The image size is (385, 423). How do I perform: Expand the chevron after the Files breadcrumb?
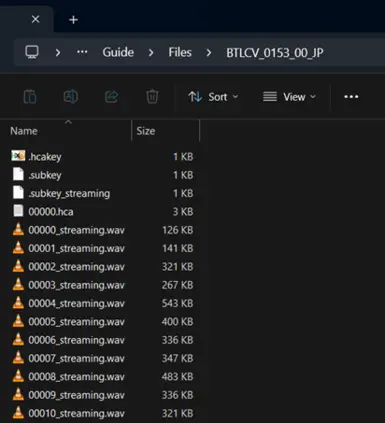[209, 53]
